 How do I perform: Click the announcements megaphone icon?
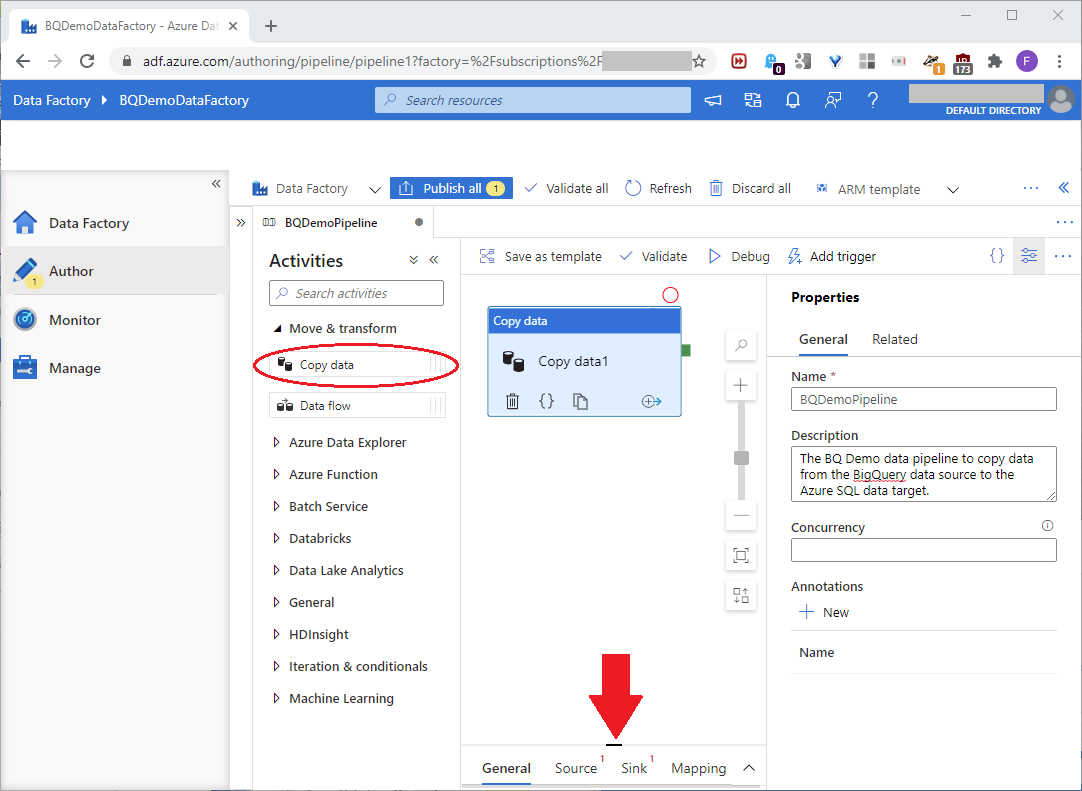click(x=713, y=101)
